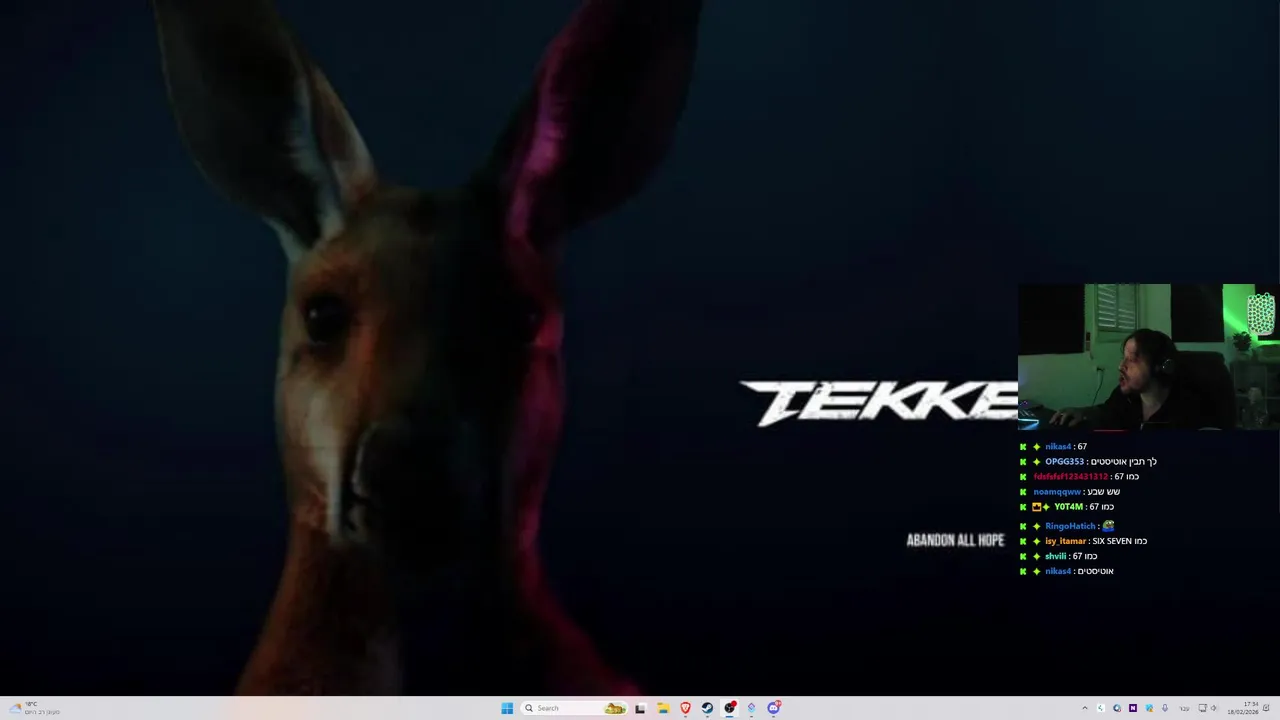Open the notification center icon
Screen dimensions: 1280x720
tap(1266, 708)
